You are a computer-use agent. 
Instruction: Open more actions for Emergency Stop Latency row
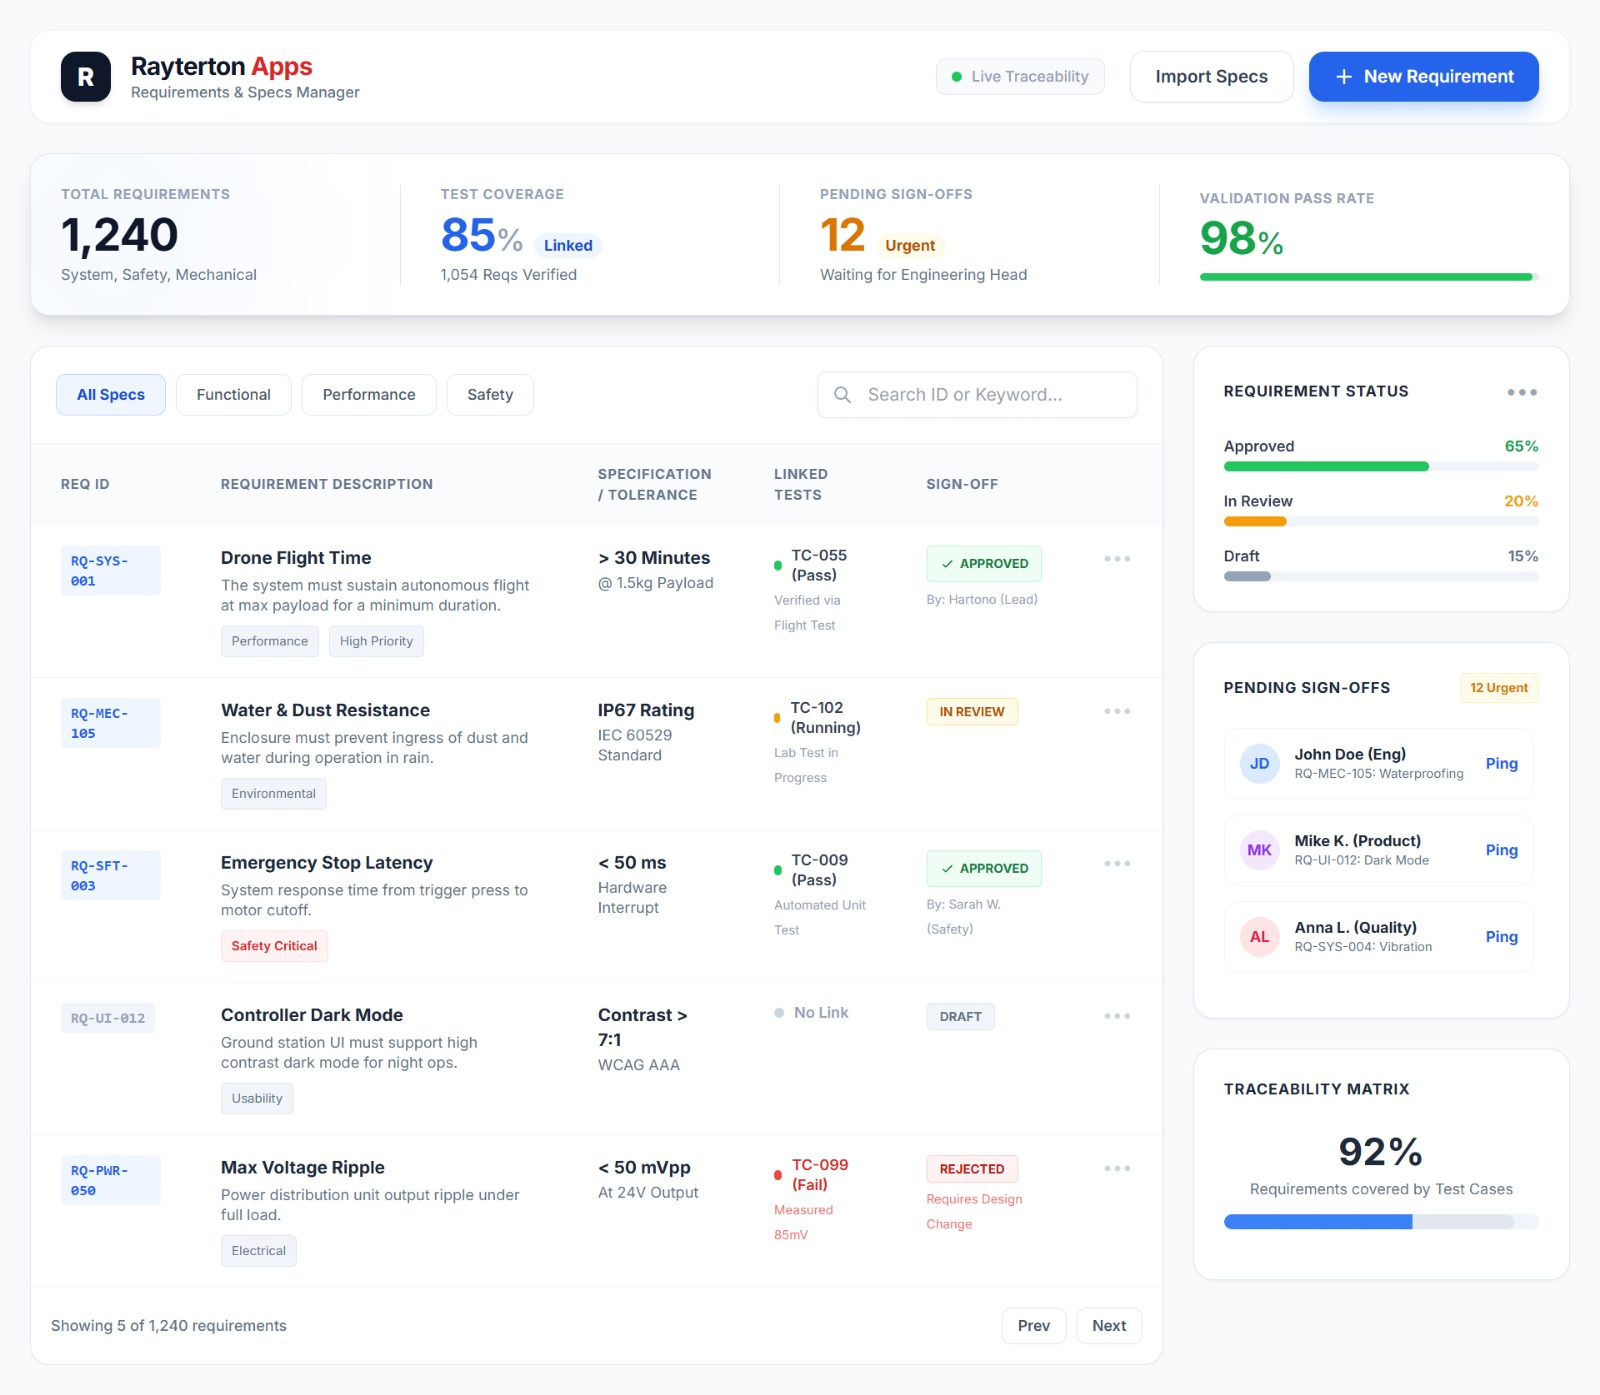coord(1117,864)
